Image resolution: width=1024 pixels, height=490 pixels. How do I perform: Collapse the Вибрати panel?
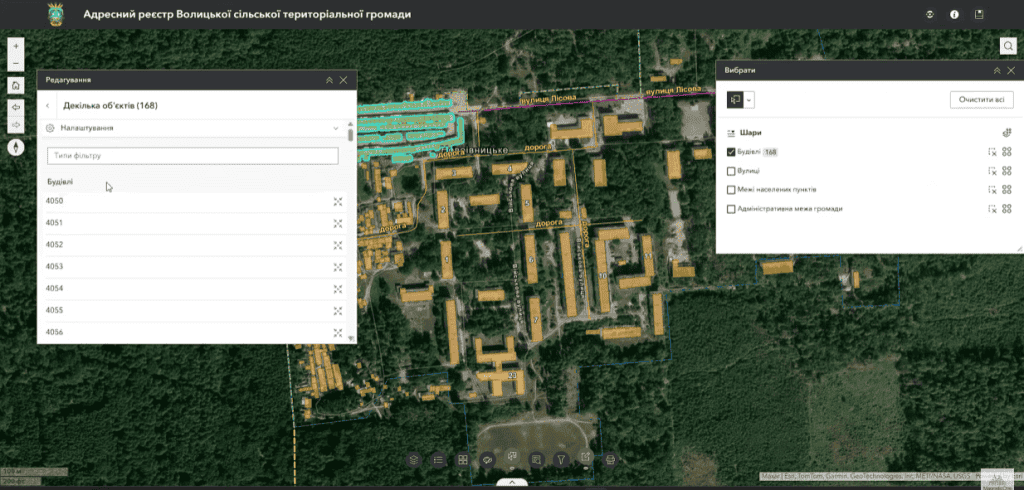click(996, 71)
